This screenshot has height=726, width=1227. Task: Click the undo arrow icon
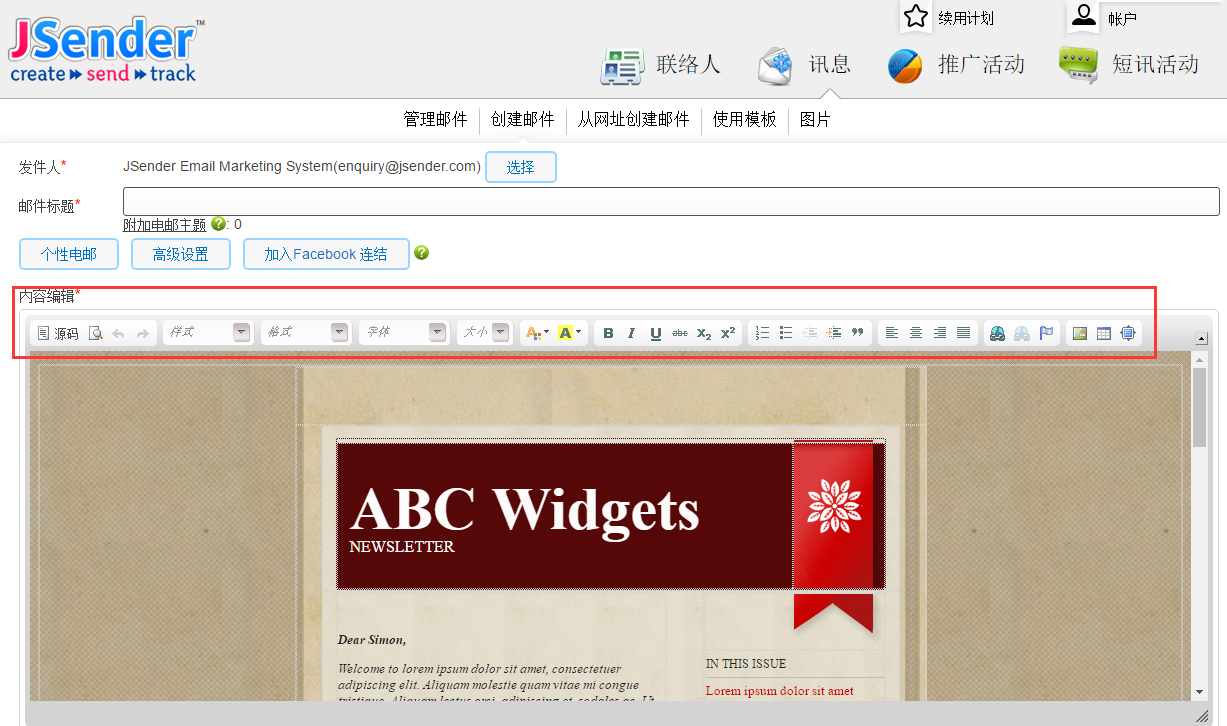pyautogui.click(x=119, y=333)
